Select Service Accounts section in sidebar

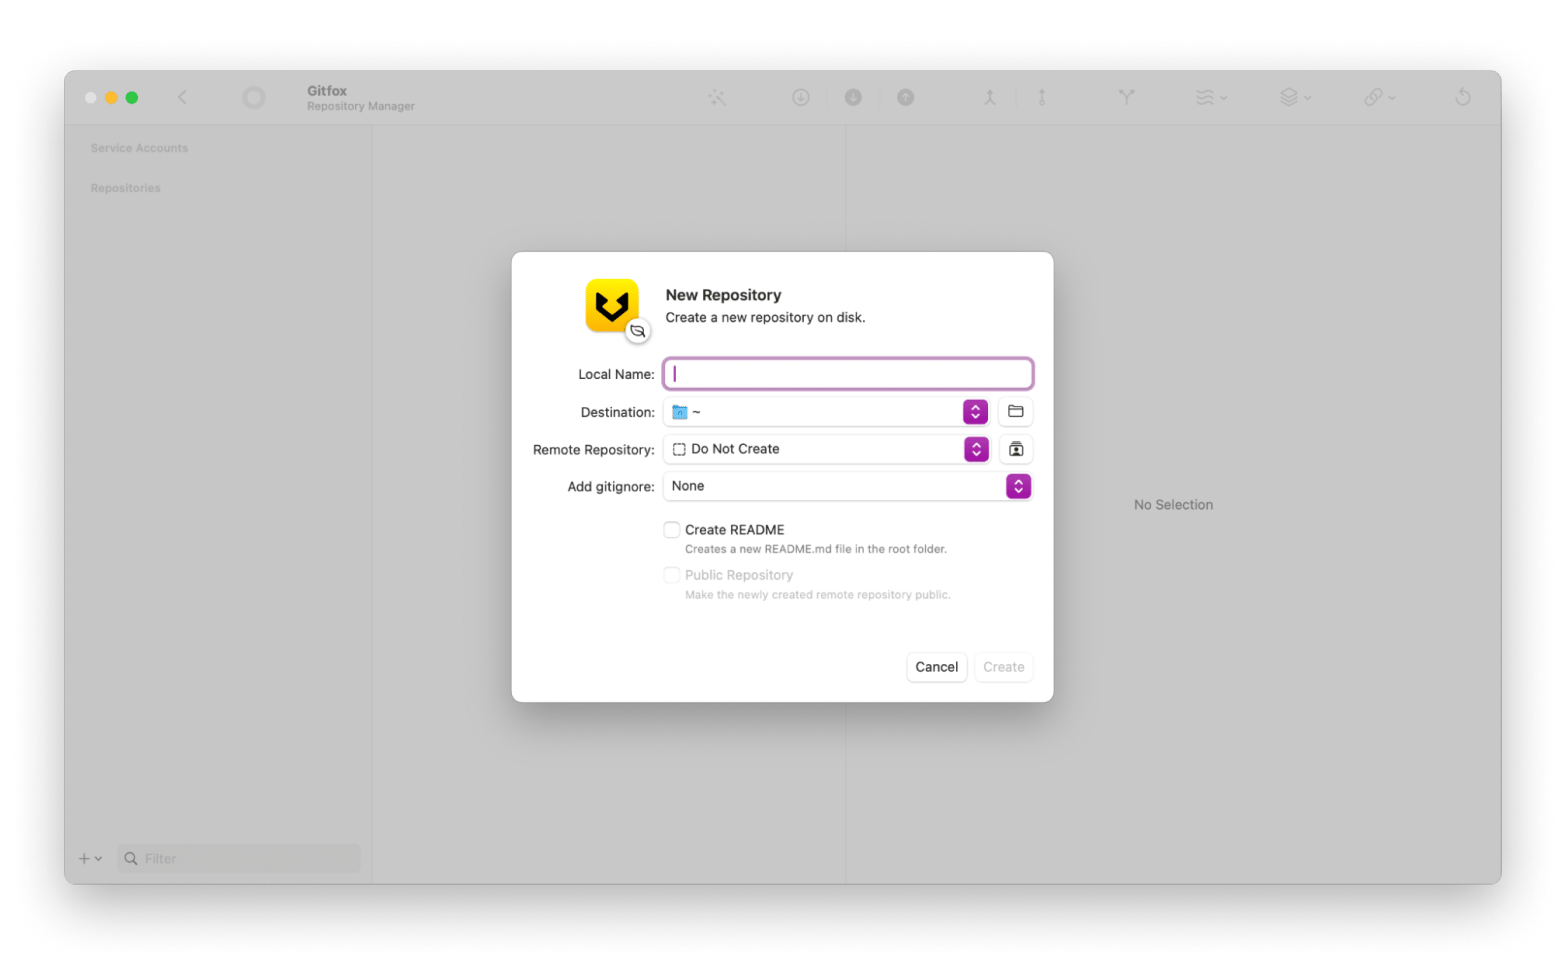tap(139, 148)
